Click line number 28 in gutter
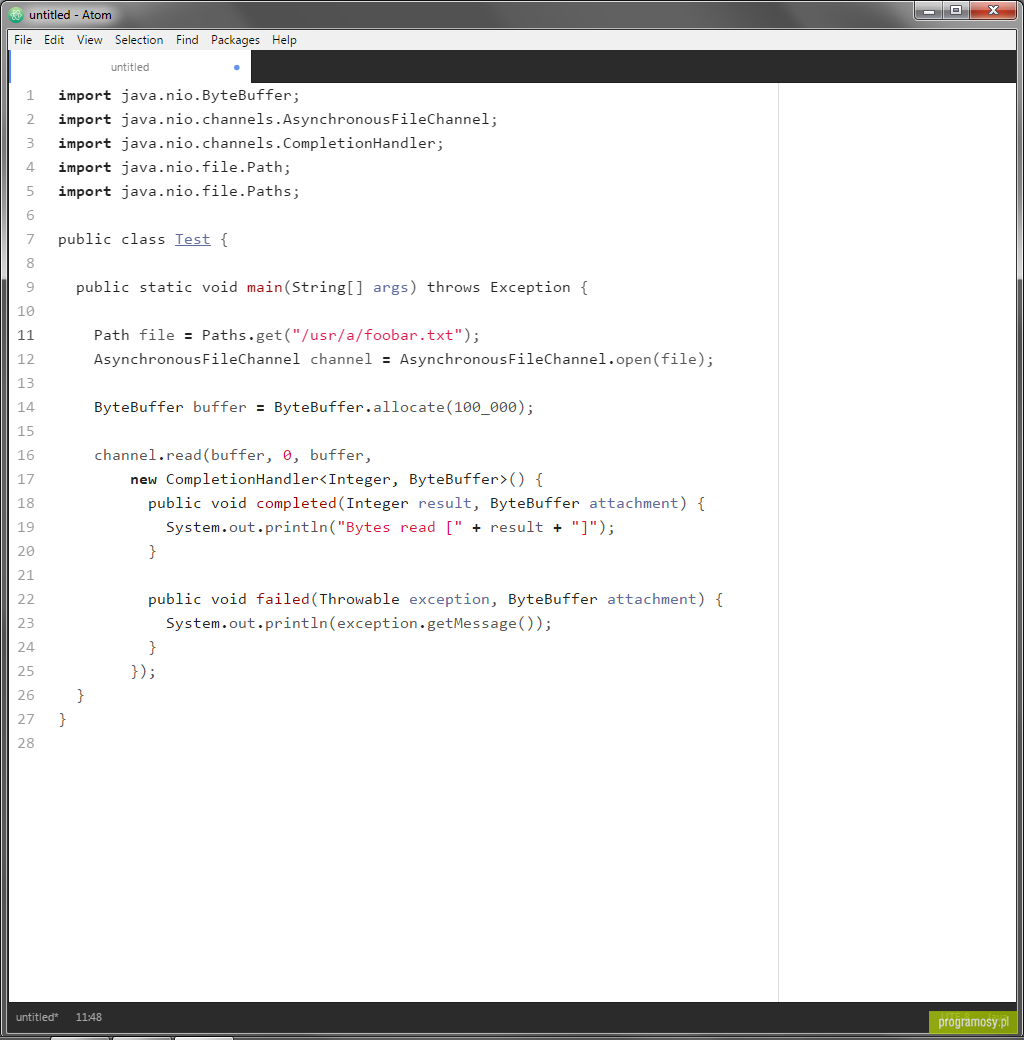The height and width of the screenshot is (1040, 1024). click(x=26, y=744)
